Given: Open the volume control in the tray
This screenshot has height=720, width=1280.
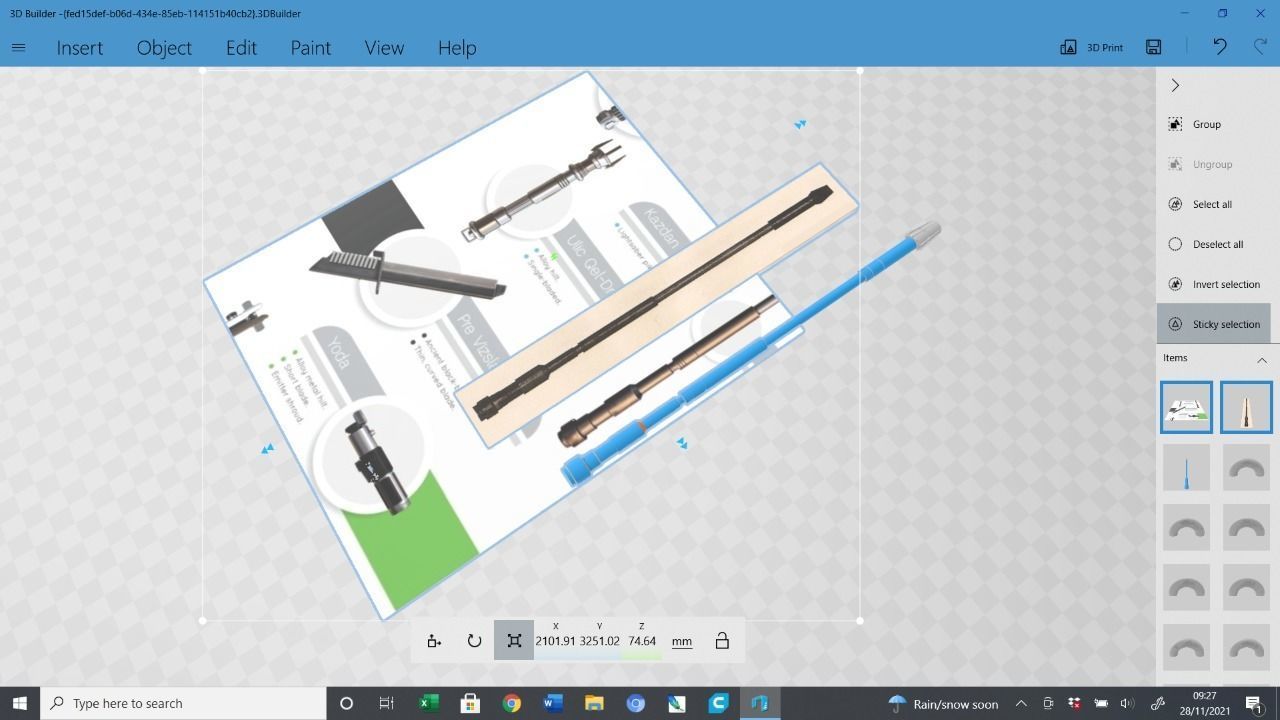Looking at the screenshot, I should coord(1127,703).
